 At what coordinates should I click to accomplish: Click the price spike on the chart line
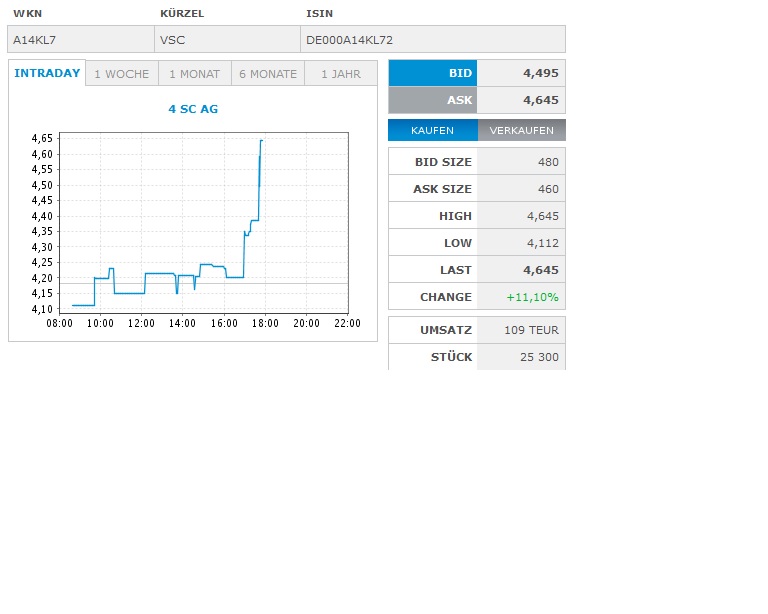point(260,160)
